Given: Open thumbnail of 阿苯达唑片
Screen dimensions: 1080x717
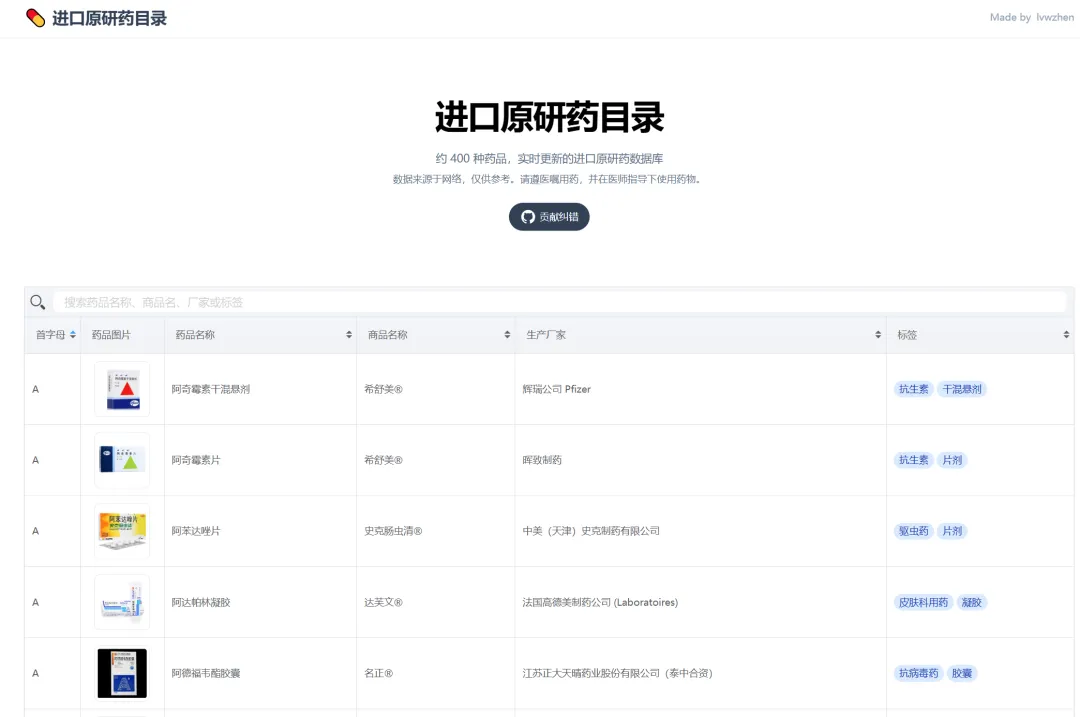Looking at the screenshot, I should coord(122,531).
